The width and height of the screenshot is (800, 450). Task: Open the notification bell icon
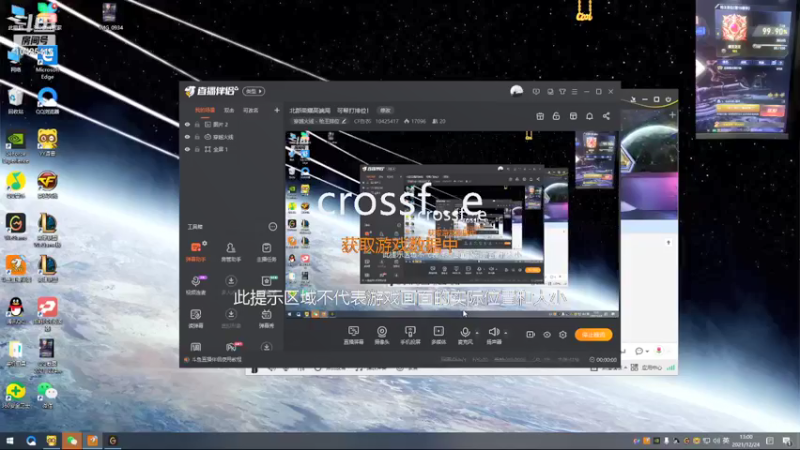589,116
